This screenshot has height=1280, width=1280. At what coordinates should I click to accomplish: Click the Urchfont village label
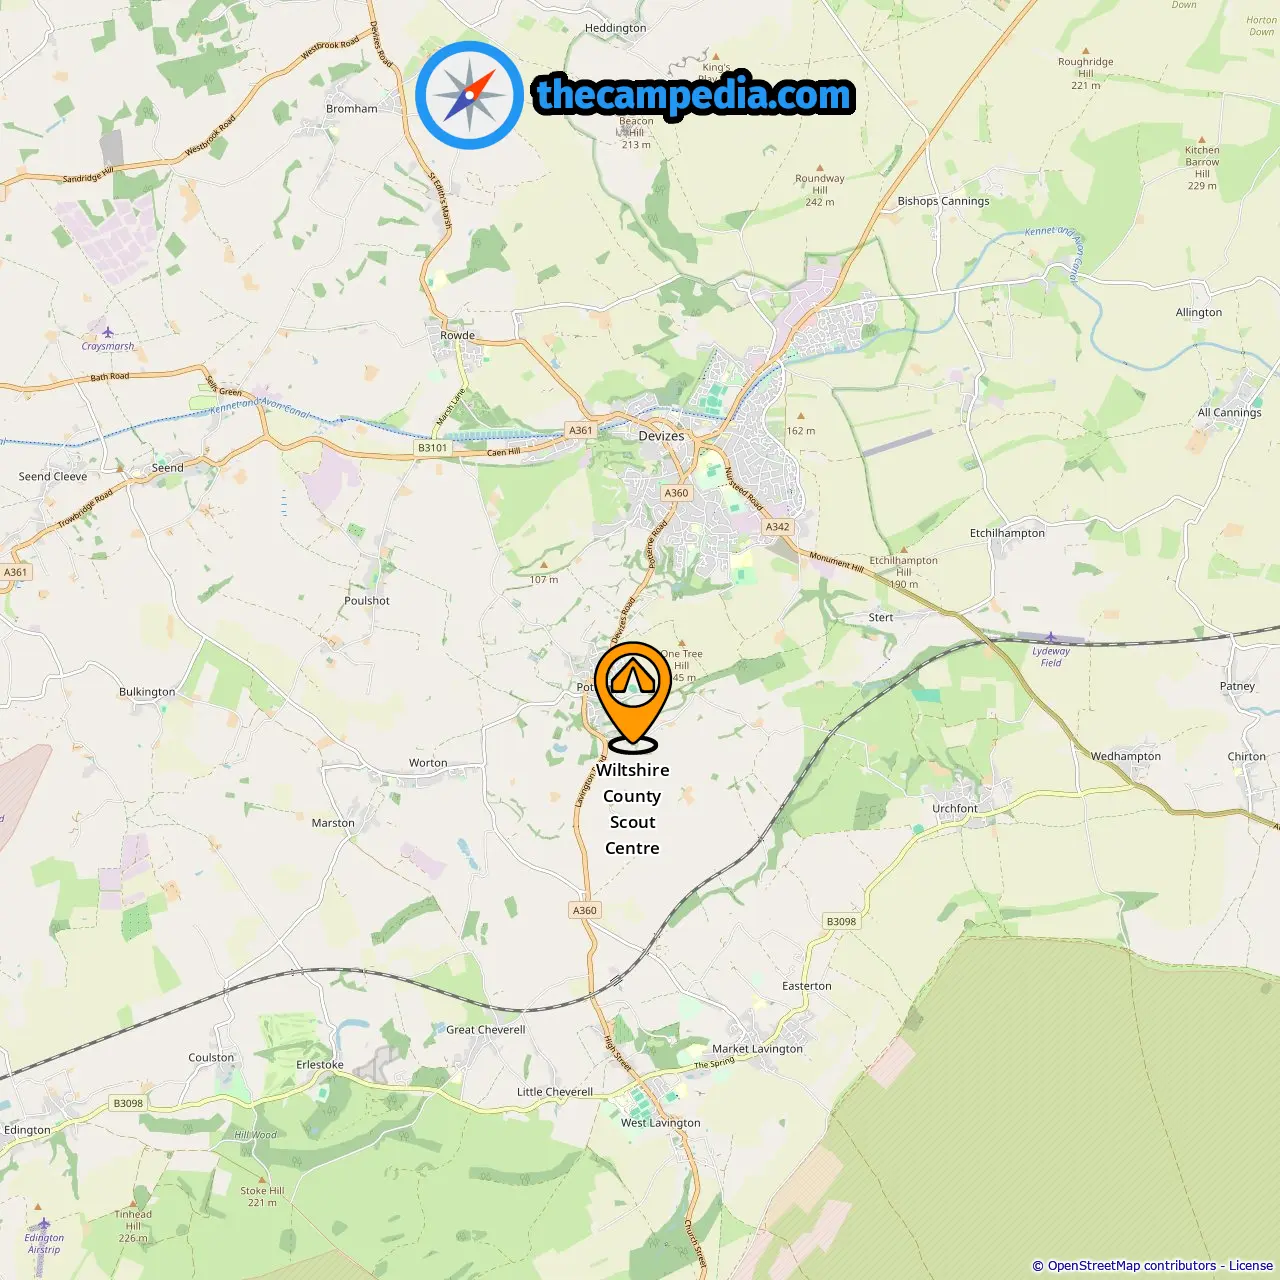tap(955, 809)
